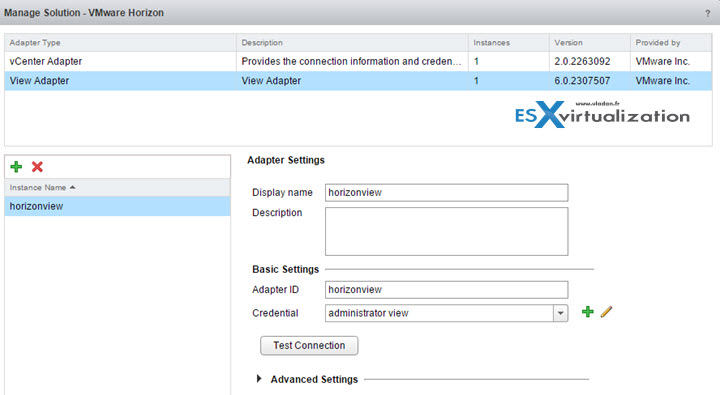Viewport: 720px width, 395px height.
Task: Click the Description column header
Action: [352, 43]
